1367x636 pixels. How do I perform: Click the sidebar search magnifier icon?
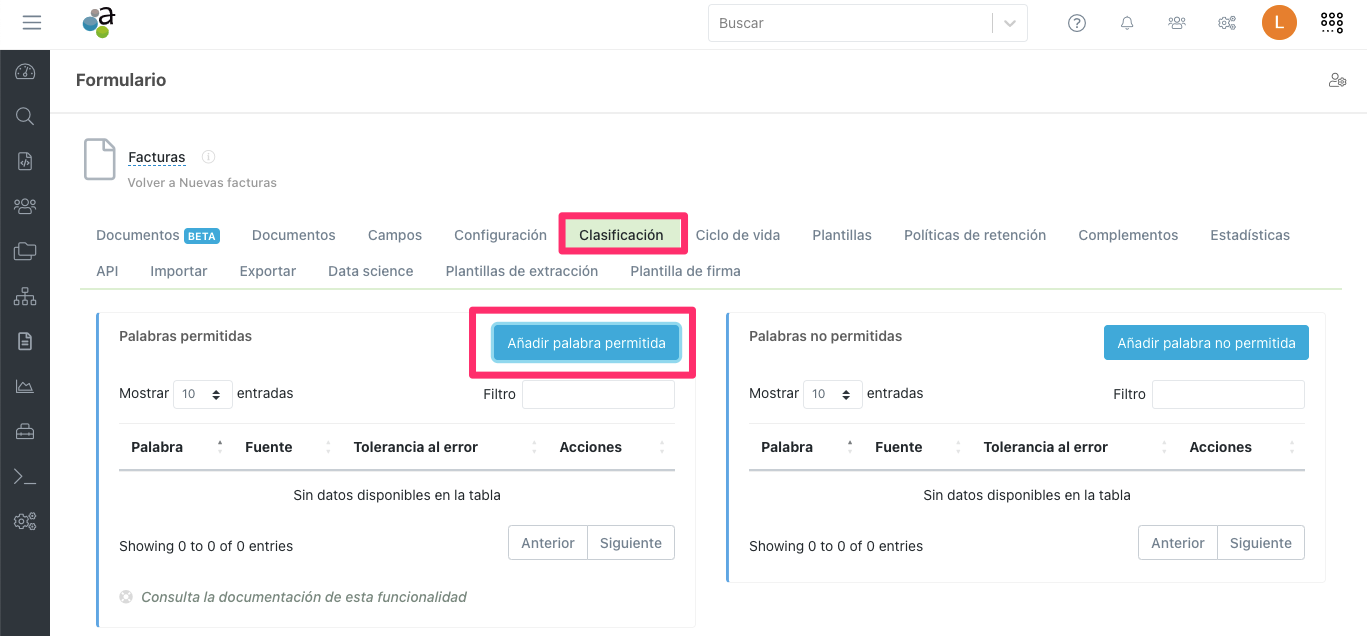[25, 116]
